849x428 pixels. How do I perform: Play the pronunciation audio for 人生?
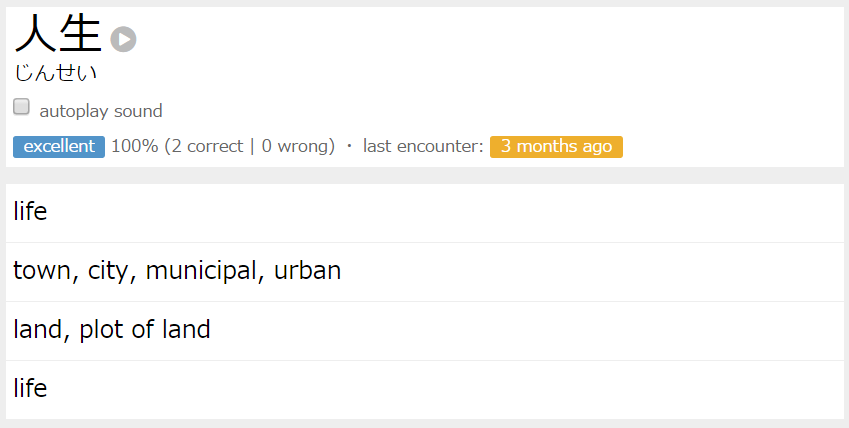(x=123, y=39)
